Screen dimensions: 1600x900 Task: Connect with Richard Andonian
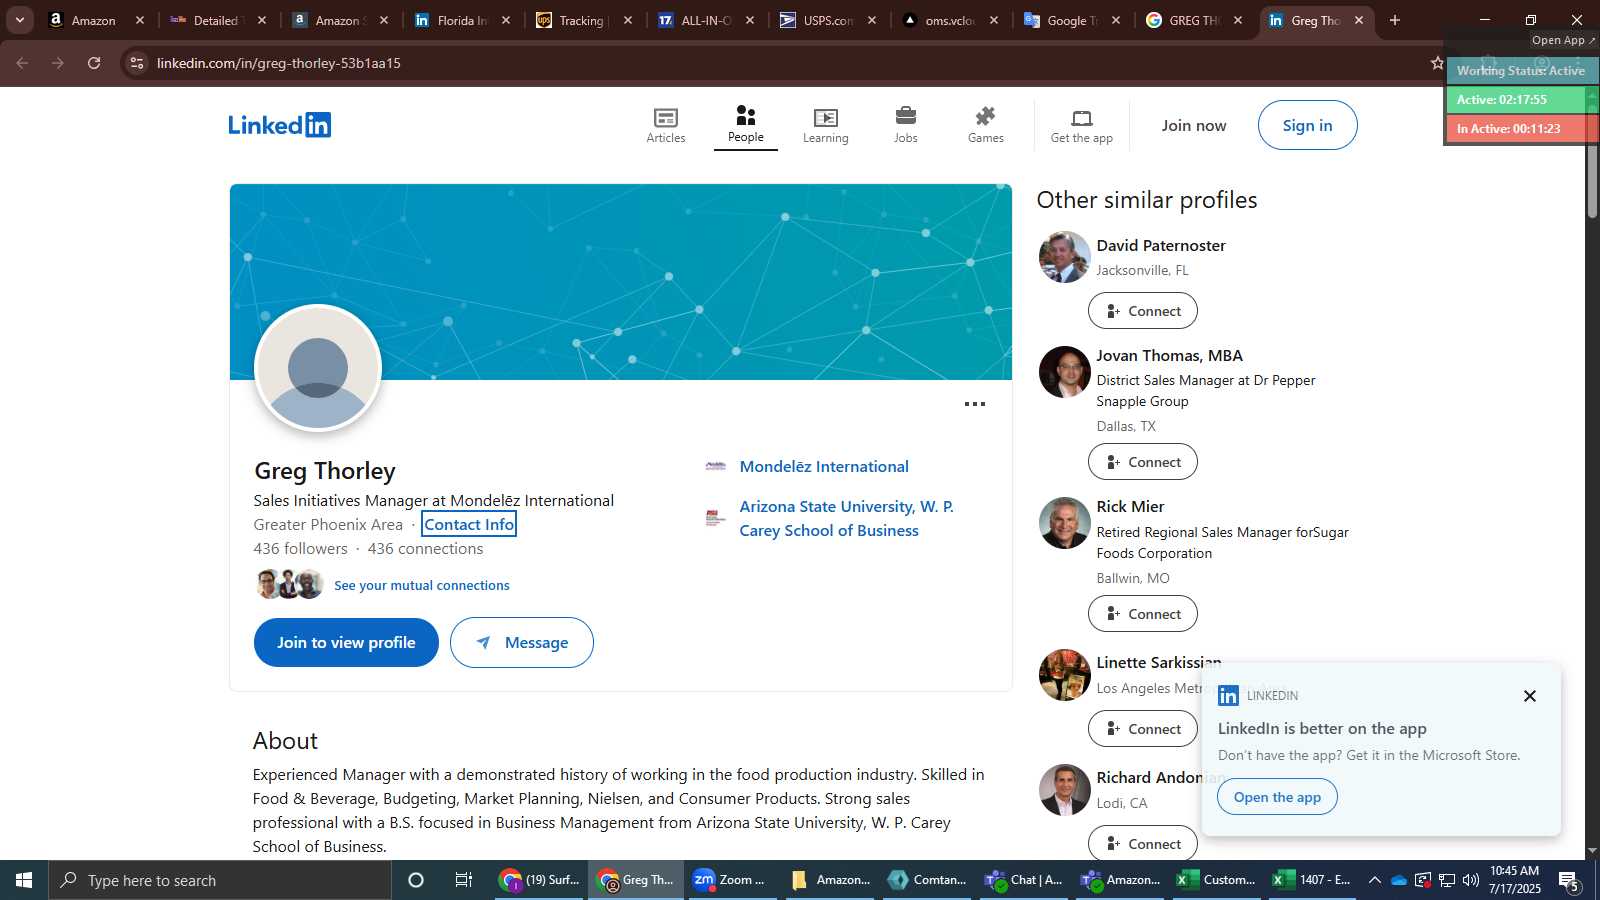(x=1143, y=844)
